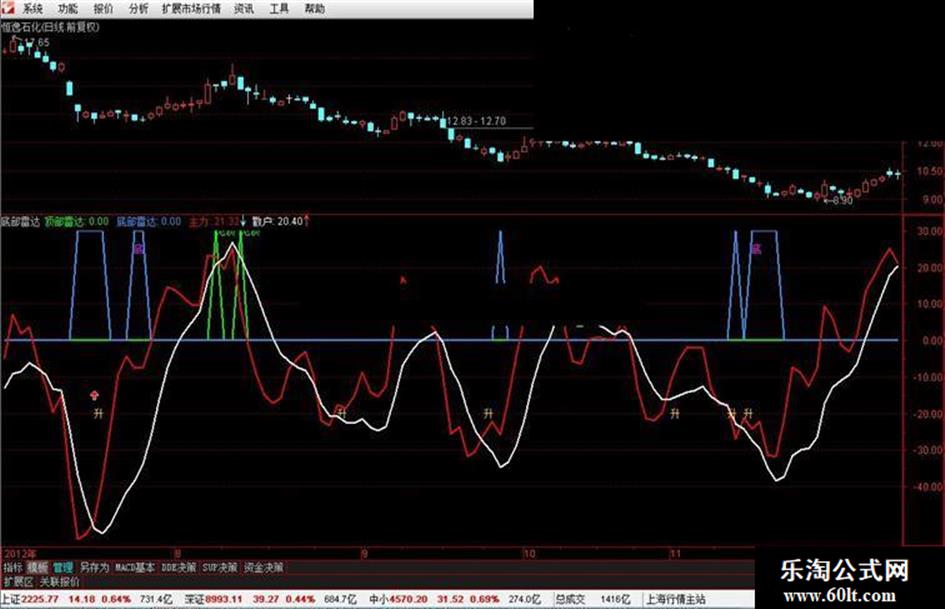
Task: Select the 指标 tab
Action: click(13, 567)
